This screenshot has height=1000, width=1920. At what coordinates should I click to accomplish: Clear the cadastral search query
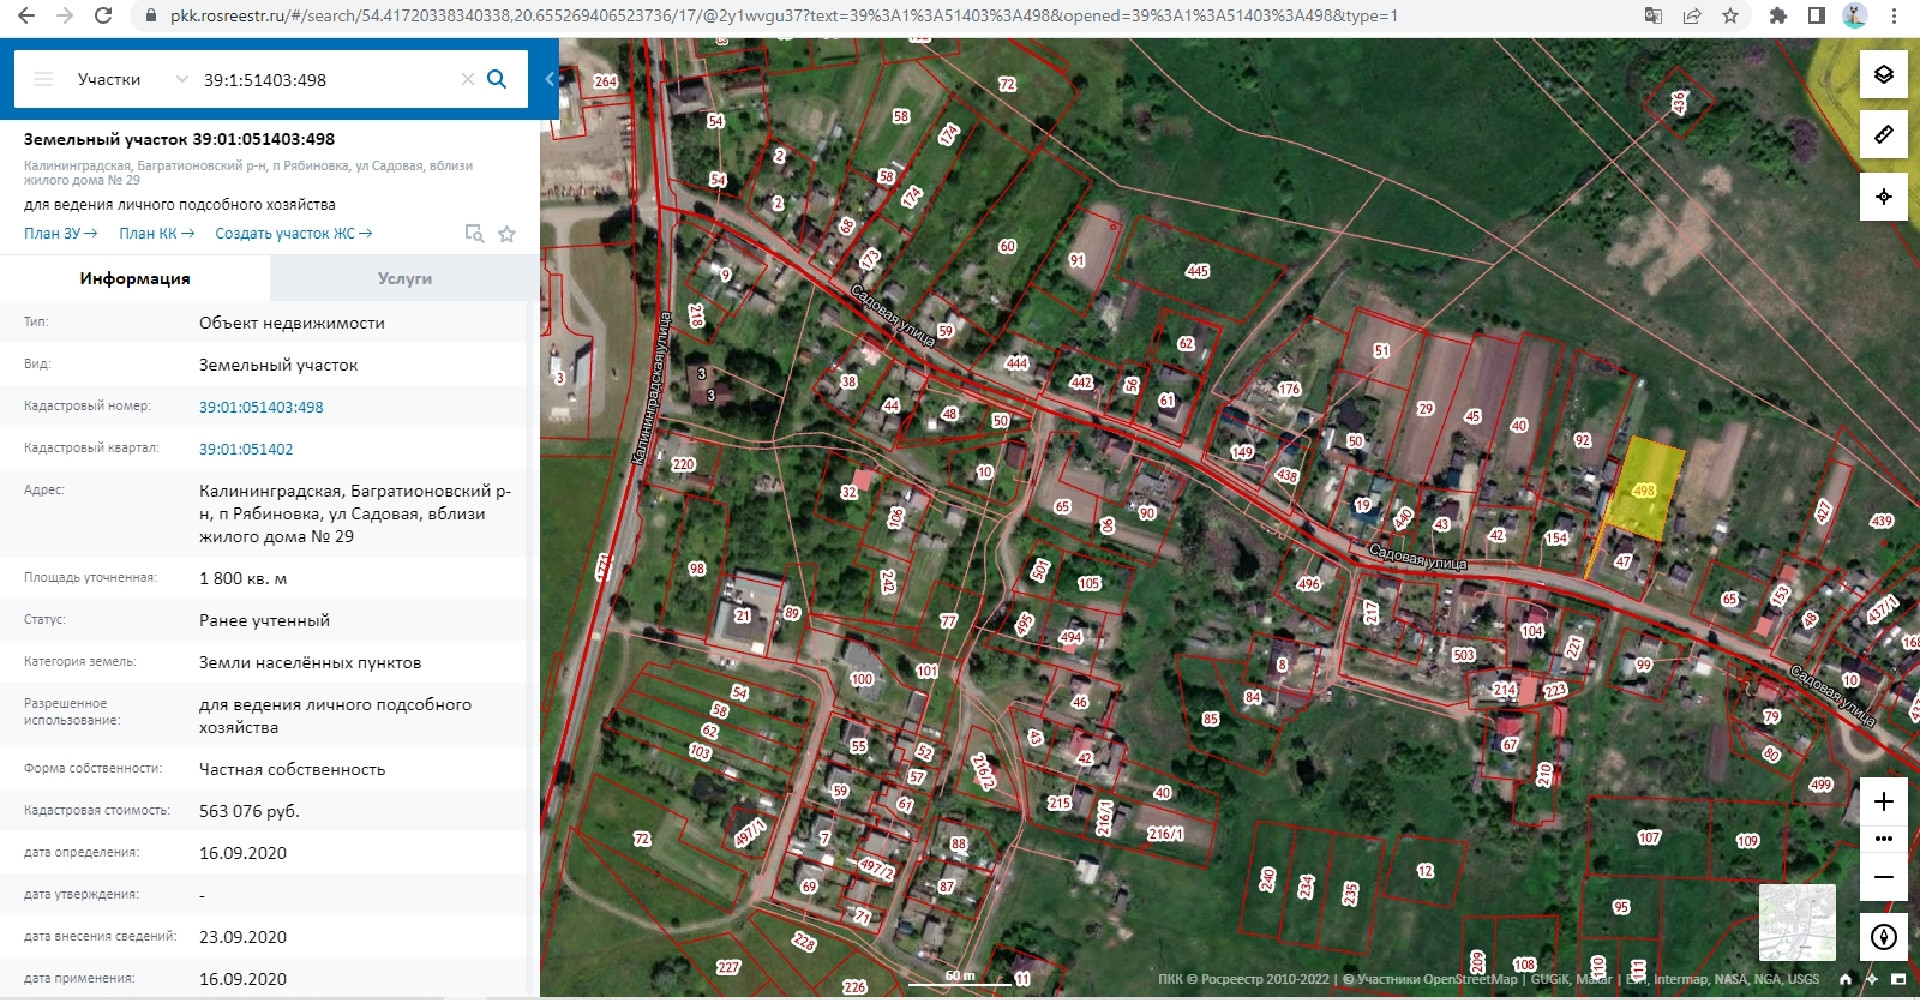coord(467,79)
